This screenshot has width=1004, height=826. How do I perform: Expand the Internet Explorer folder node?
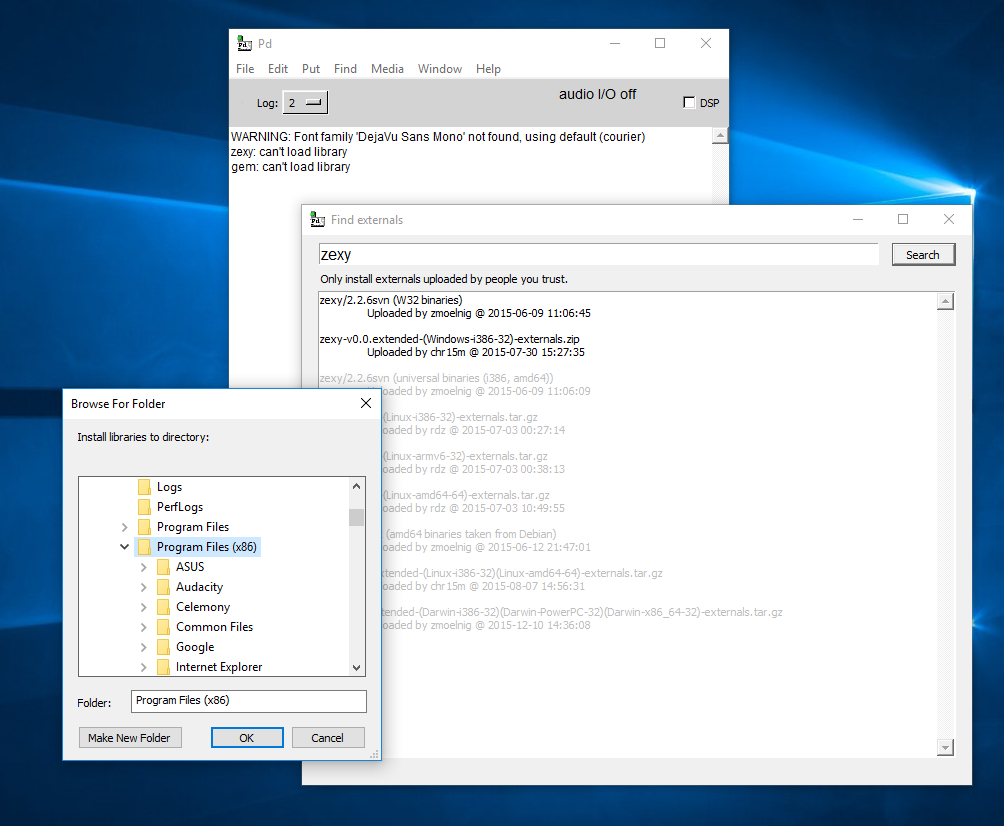(143, 667)
